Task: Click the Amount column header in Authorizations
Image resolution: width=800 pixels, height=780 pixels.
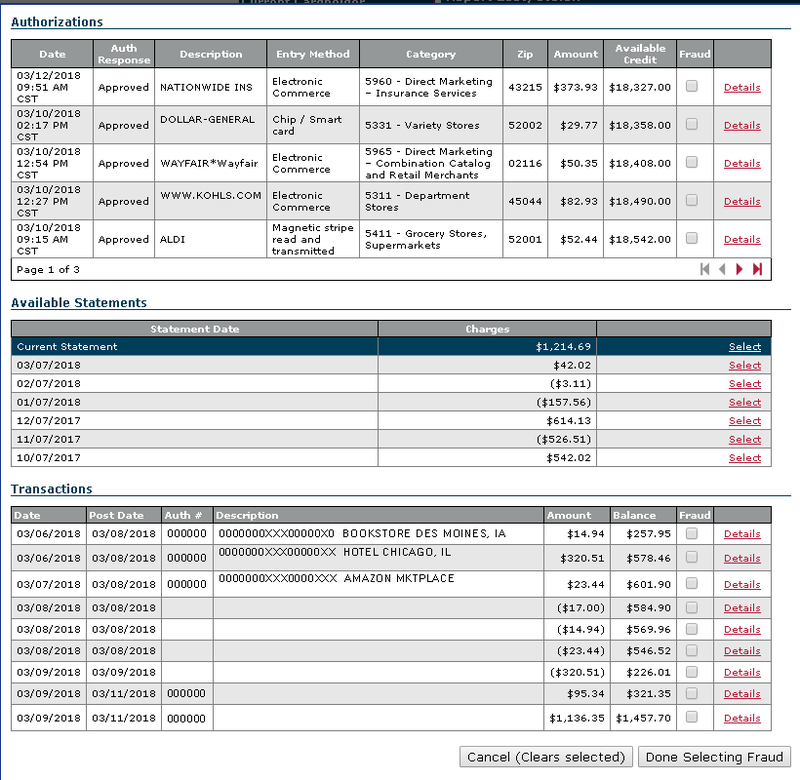Action: pyautogui.click(x=575, y=54)
